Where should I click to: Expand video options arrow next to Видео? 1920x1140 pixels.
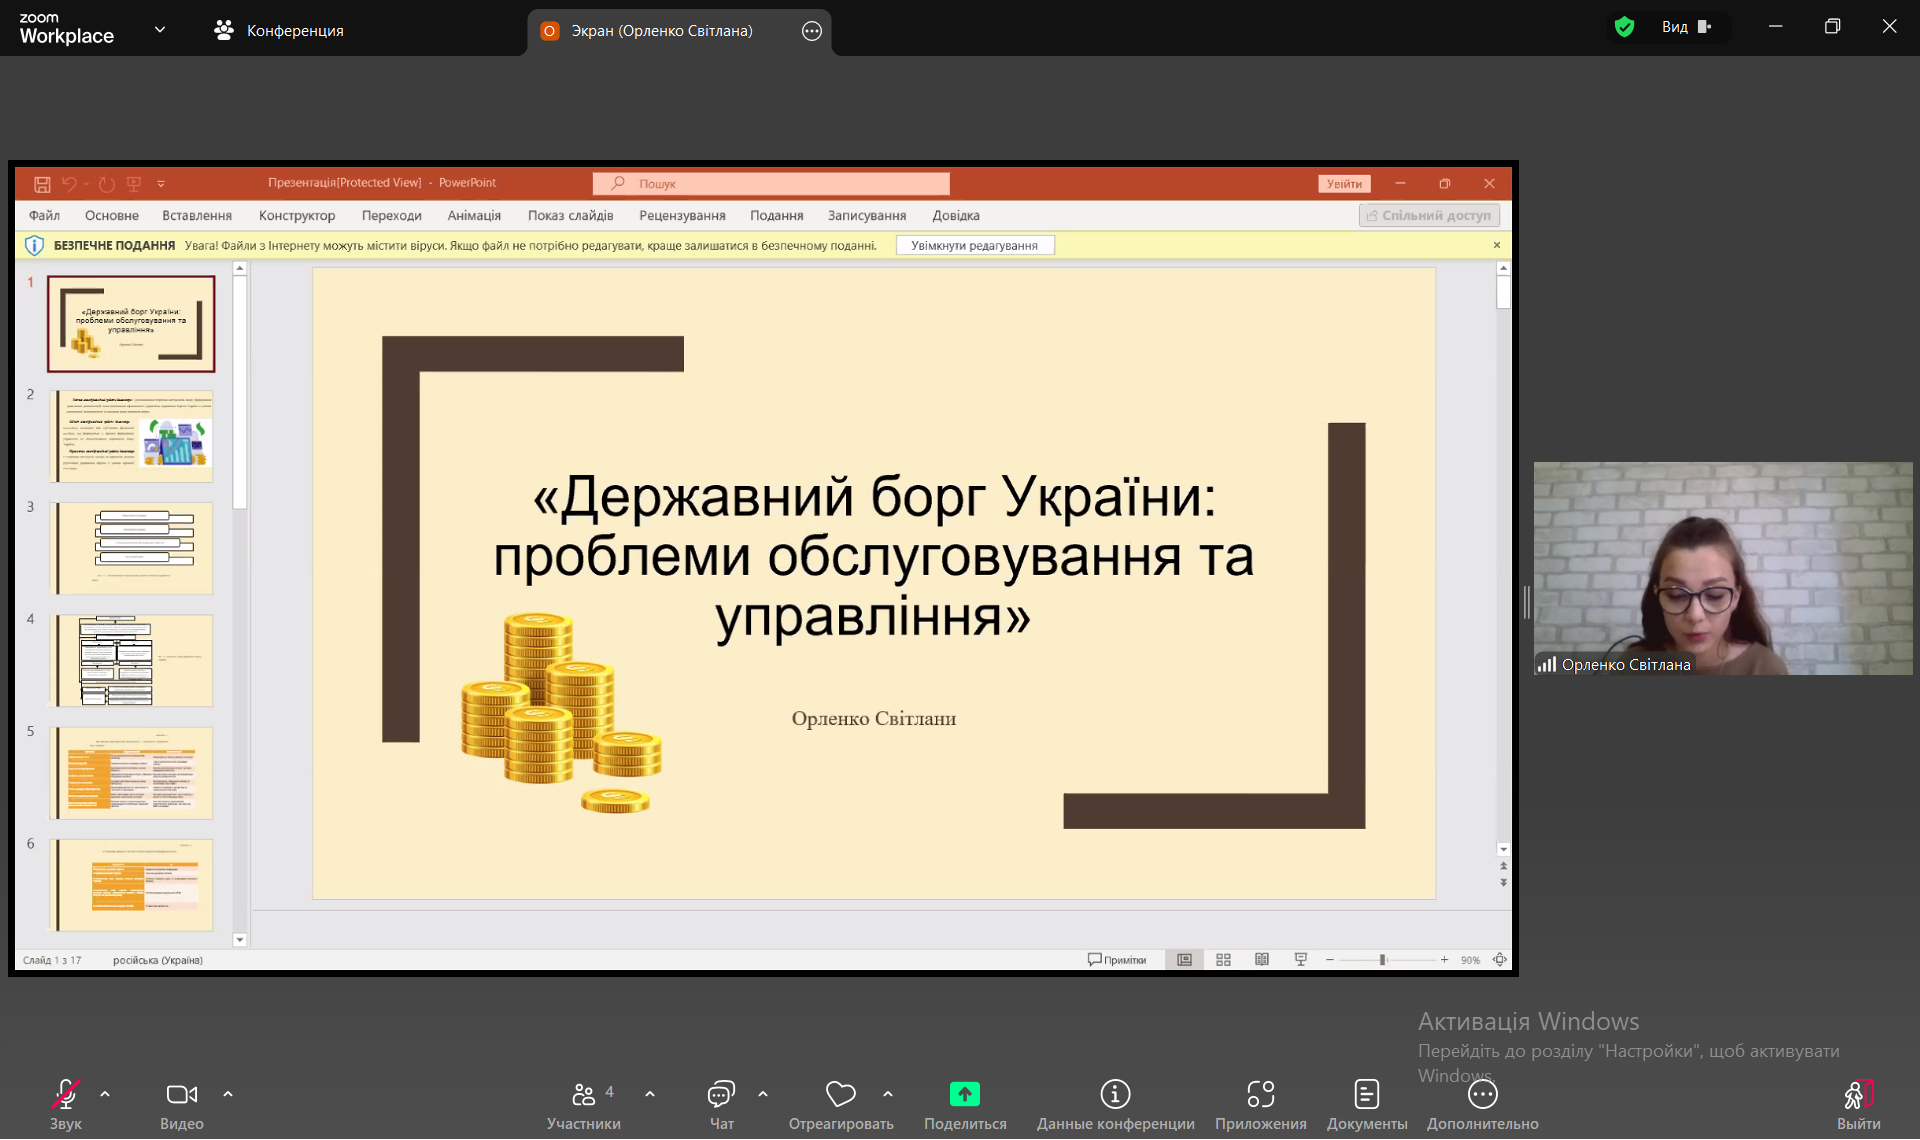228,1095
